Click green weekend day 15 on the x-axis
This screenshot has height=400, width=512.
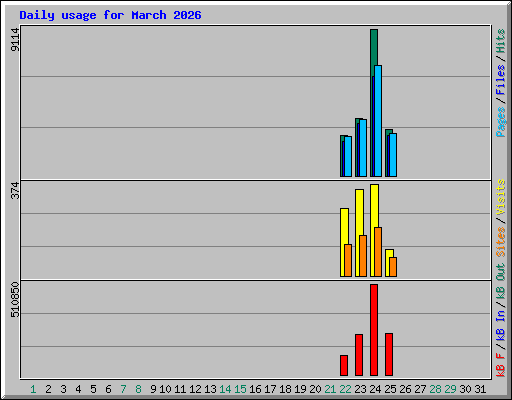click(x=240, y=389)
